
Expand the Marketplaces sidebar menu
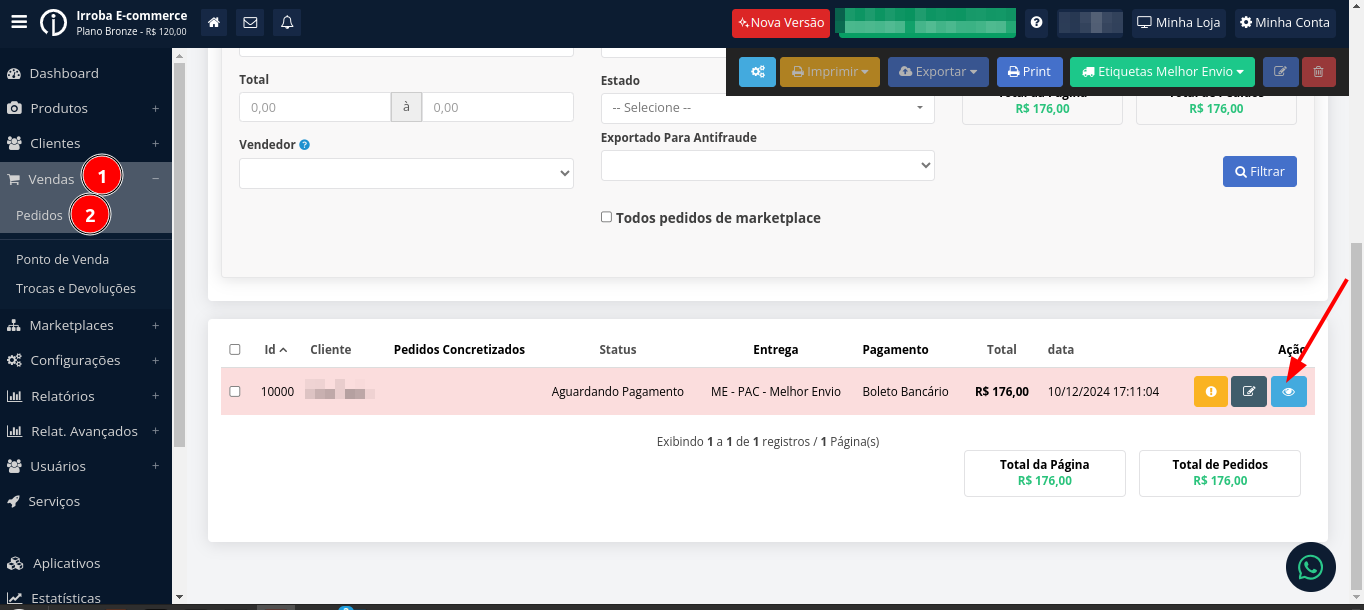click(x=86, y=325)
